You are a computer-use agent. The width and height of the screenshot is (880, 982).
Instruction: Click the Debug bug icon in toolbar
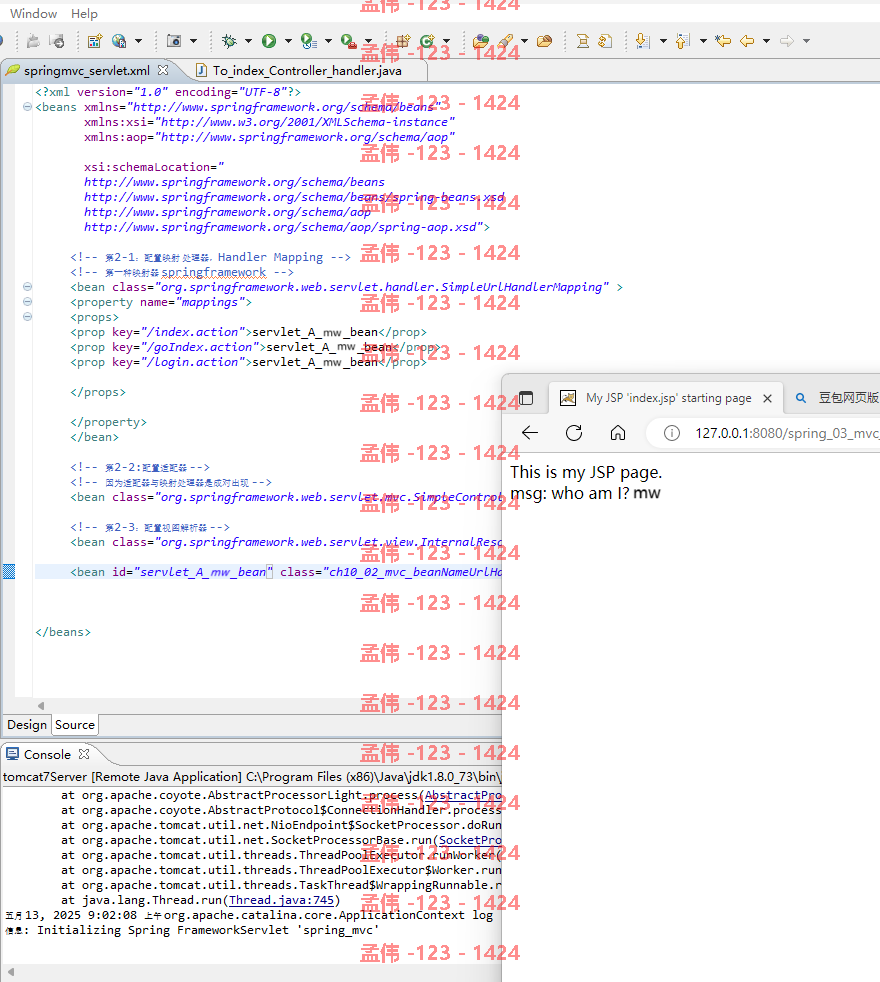click(229, 41)
